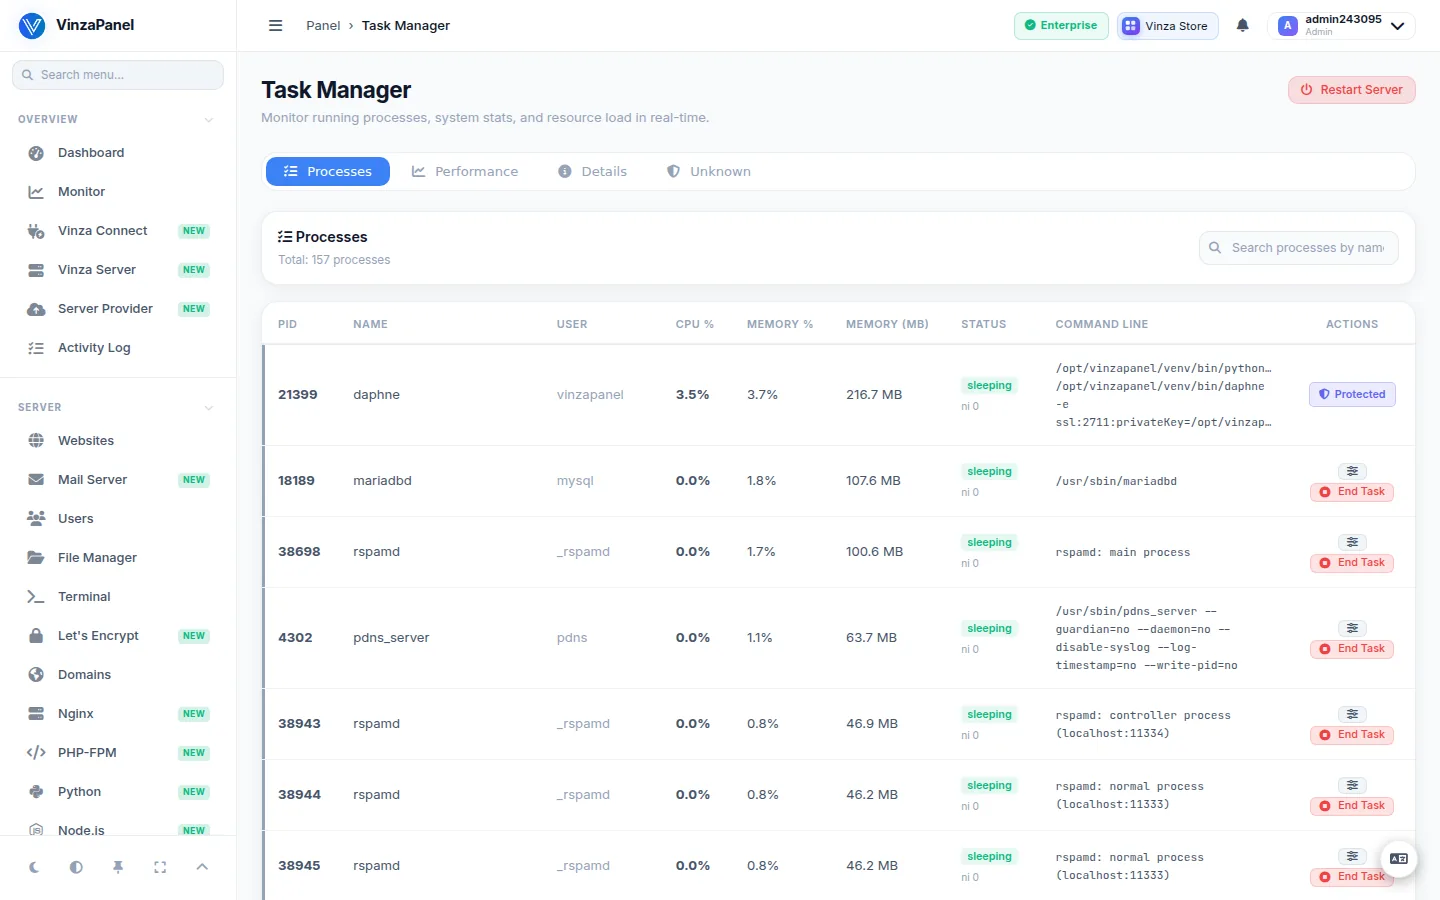Open Vinza Connect in sidebar
Image resolution: width=1440 pixels, height=900 pixels.
click(118, 231)
